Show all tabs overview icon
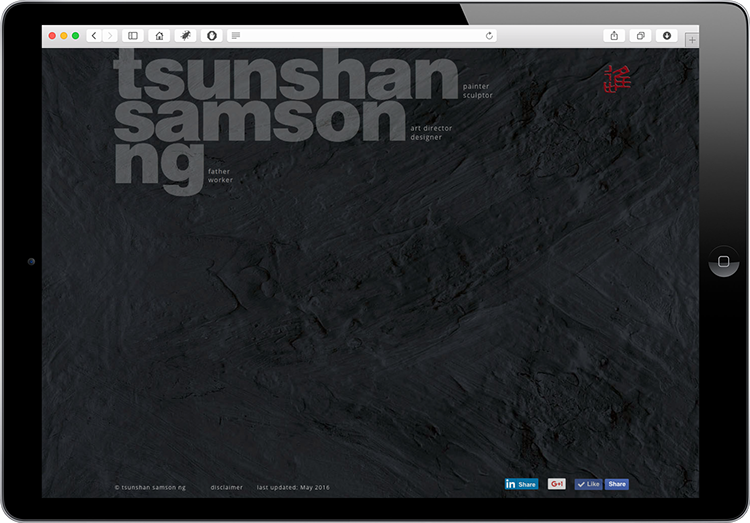 click(641, 36)
